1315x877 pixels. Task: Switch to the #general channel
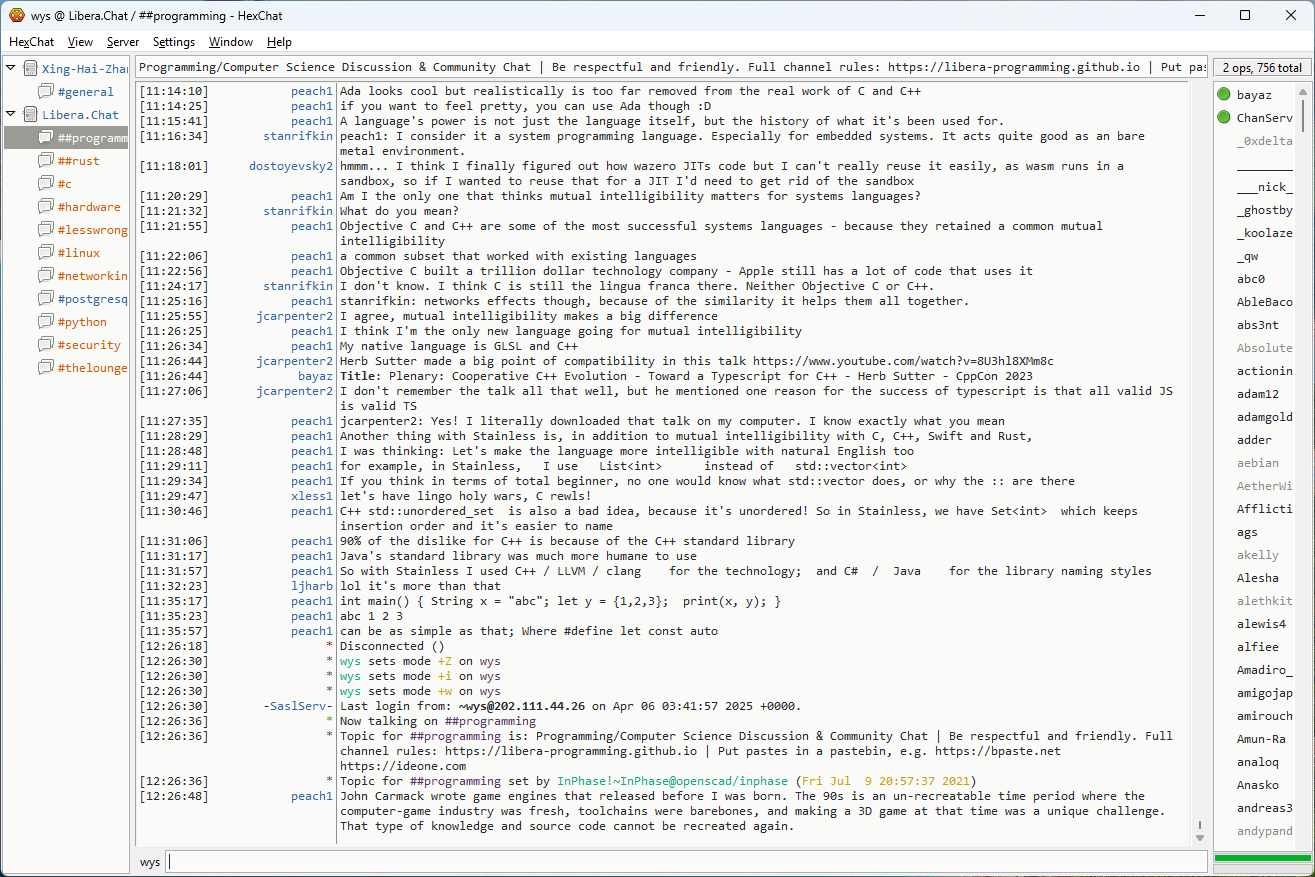[85, 92]
